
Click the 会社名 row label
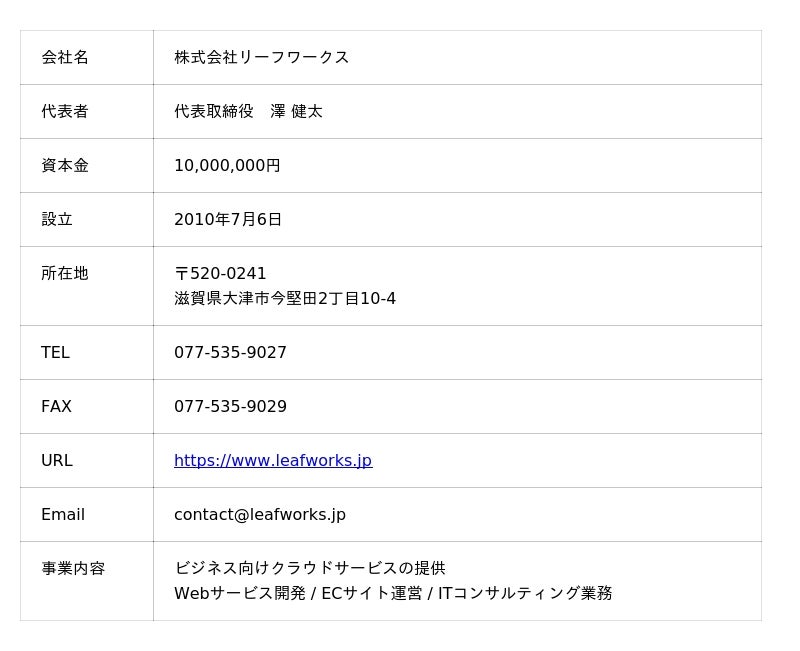(65, 58)
